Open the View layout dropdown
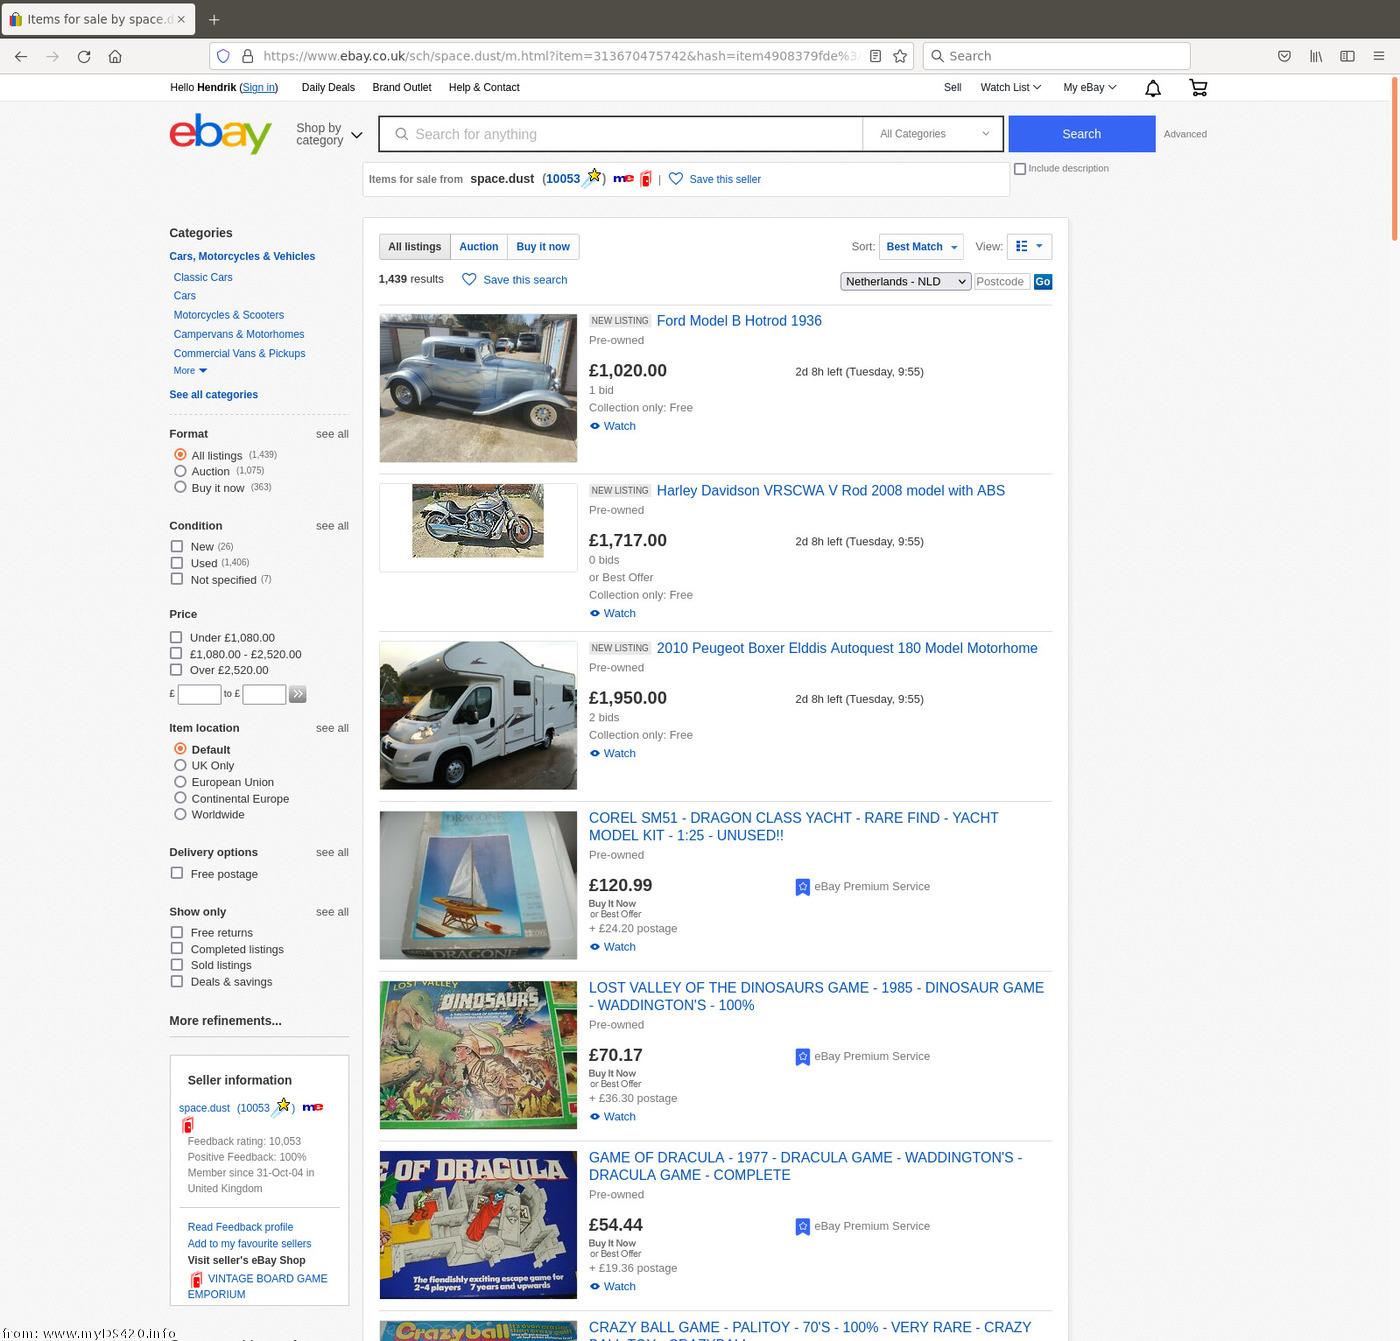 pos(1029,247)
